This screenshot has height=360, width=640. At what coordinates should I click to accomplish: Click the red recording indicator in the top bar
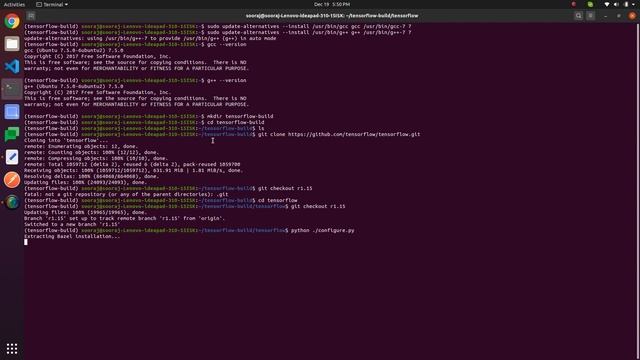(x=573, y=4)
